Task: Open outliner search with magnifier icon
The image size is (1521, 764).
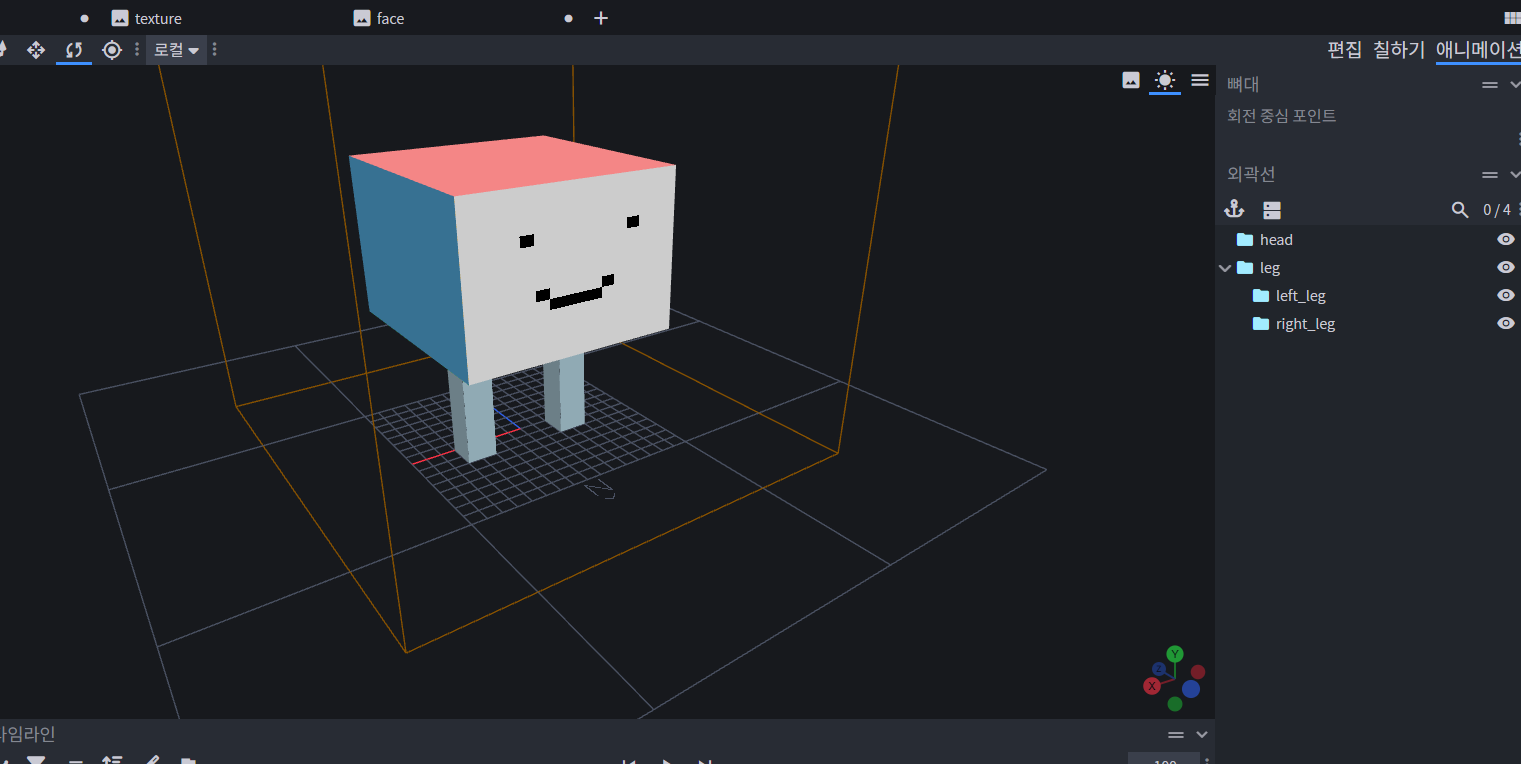Action: click(x=1460, y=210)
